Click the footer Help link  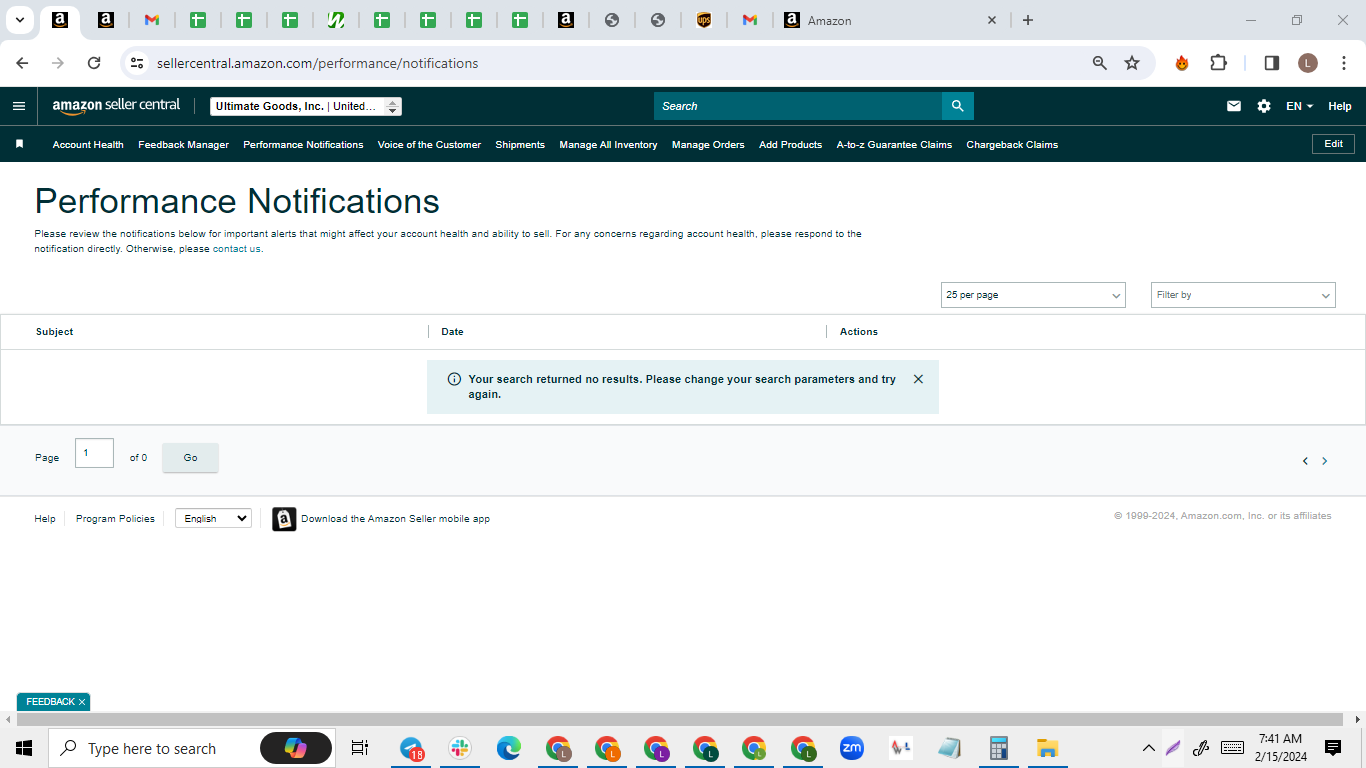45,518
